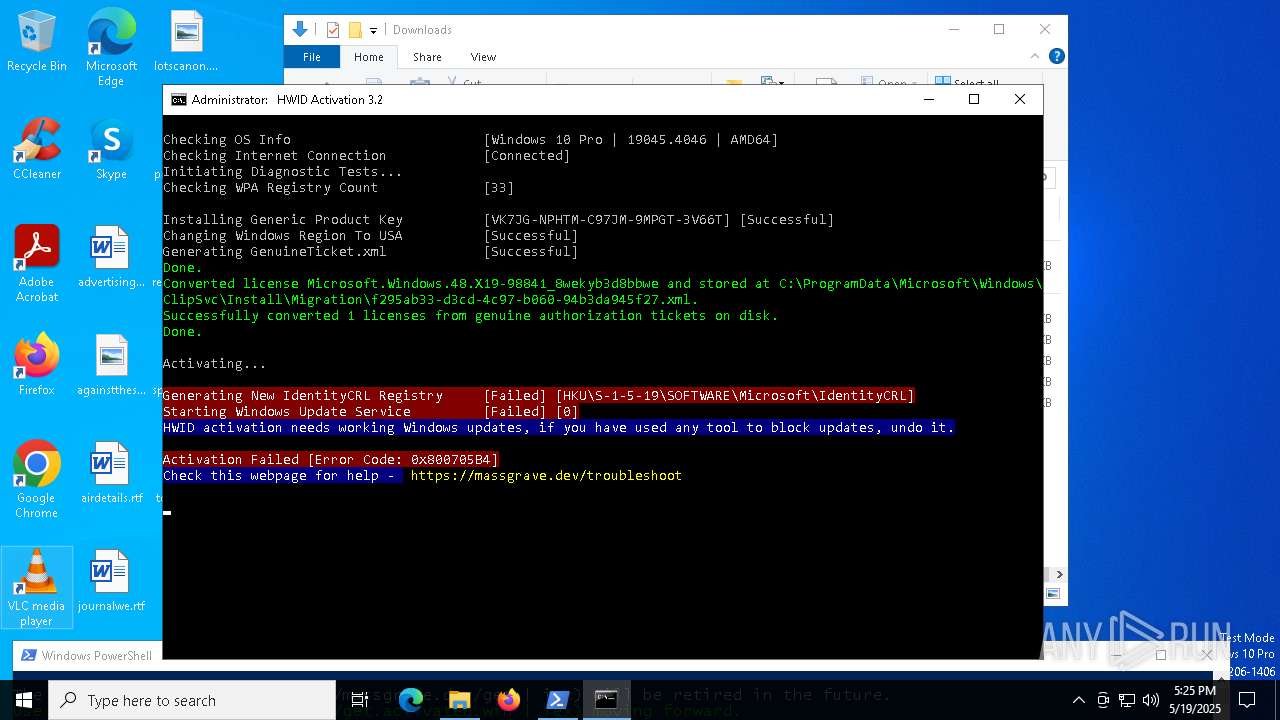Screen dimensions: 1280x720
Task: Click 'Checking OS Info' line in console
Action: click(x=471, y=139)
